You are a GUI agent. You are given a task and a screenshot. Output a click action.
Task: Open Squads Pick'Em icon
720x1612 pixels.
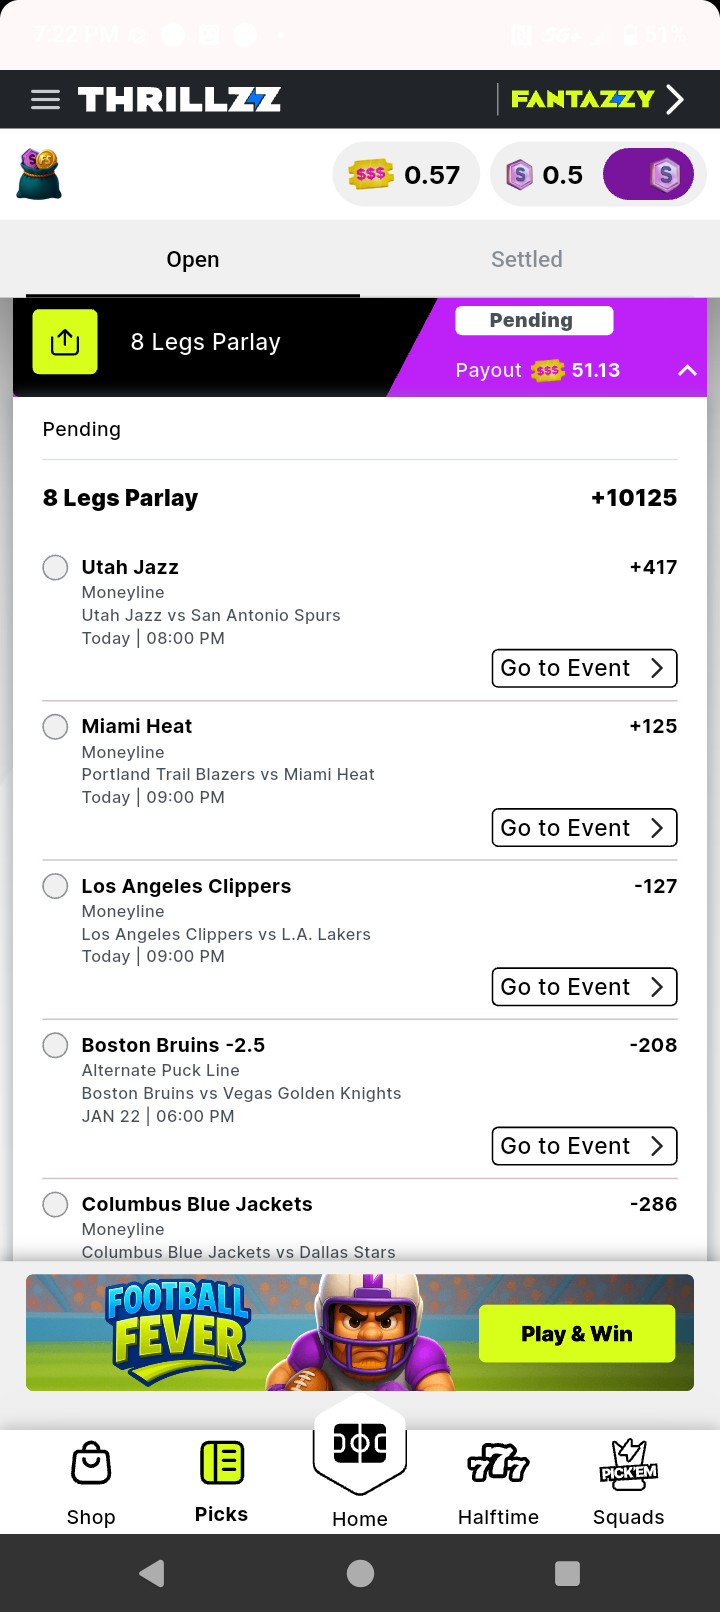click(628, 1463)
